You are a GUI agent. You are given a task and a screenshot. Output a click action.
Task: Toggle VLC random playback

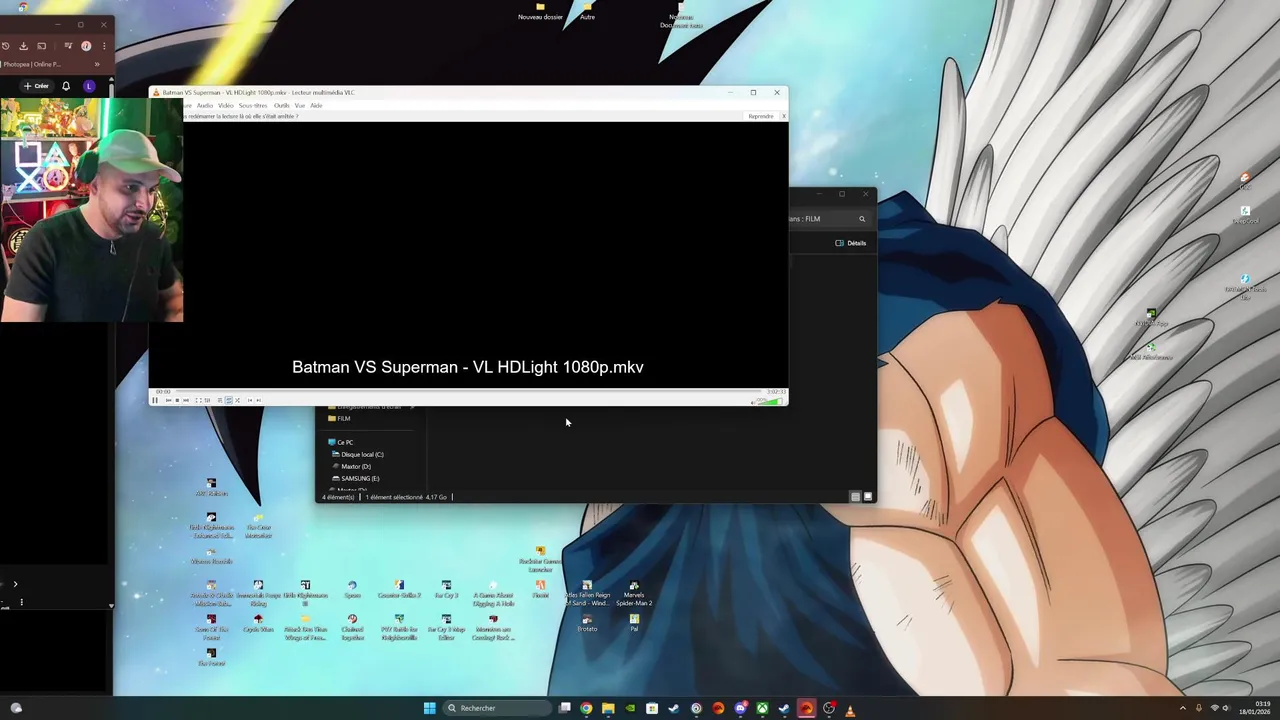click(237, 400)
